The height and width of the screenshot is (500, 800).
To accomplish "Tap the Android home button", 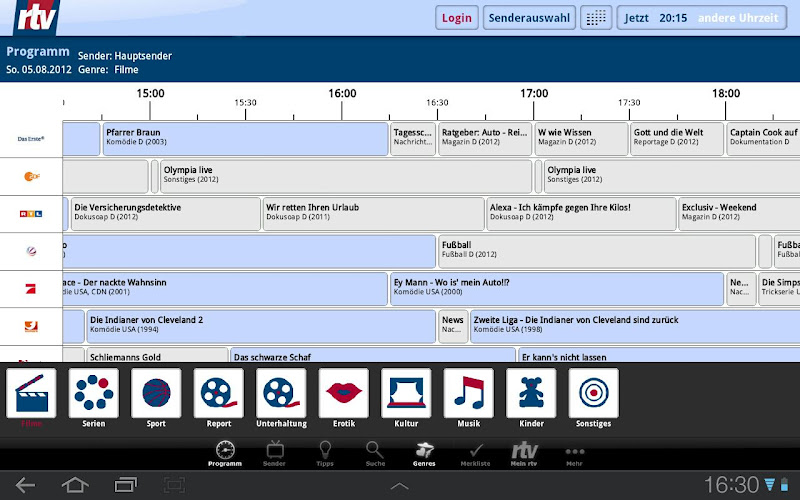I will pos(75,485).
